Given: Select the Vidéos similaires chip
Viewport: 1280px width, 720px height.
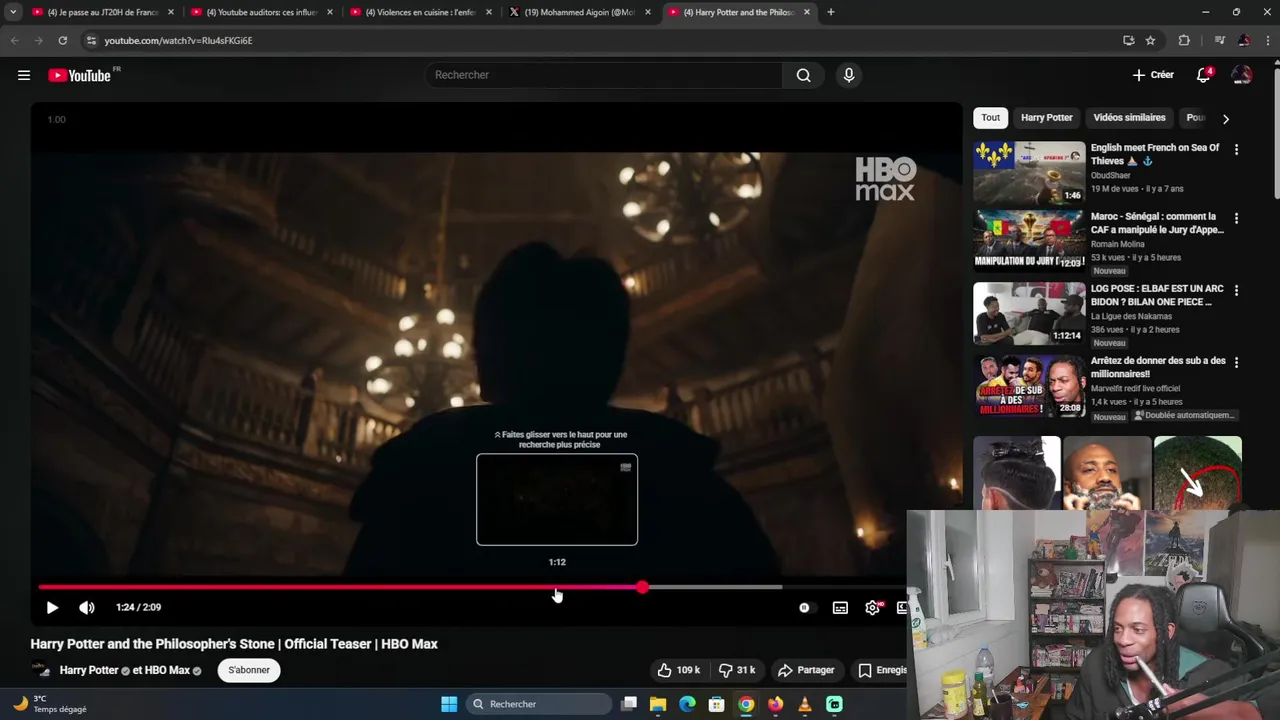Looking at the screenshot, I should [1129, 117].
